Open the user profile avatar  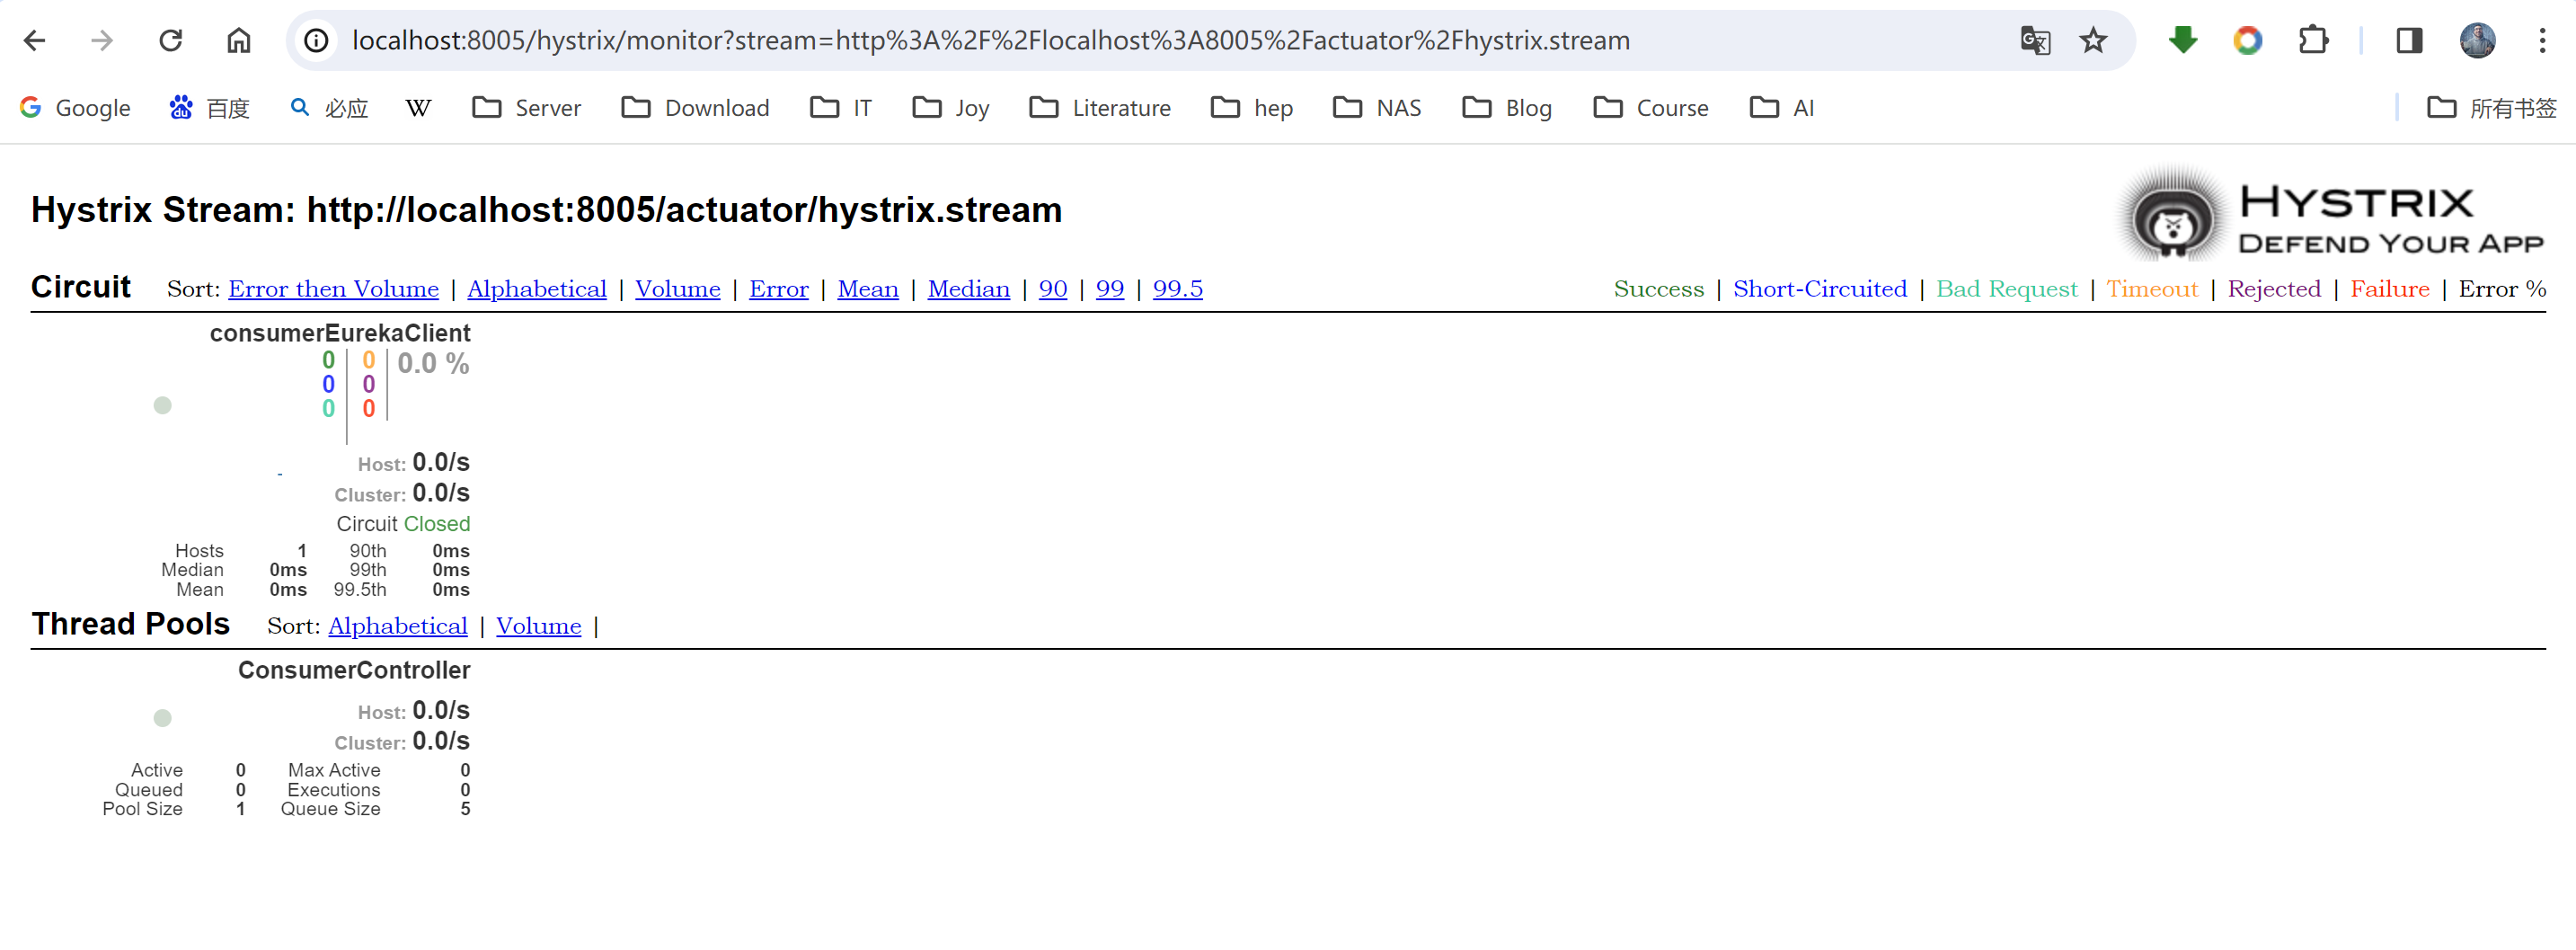coord(2477,40)
